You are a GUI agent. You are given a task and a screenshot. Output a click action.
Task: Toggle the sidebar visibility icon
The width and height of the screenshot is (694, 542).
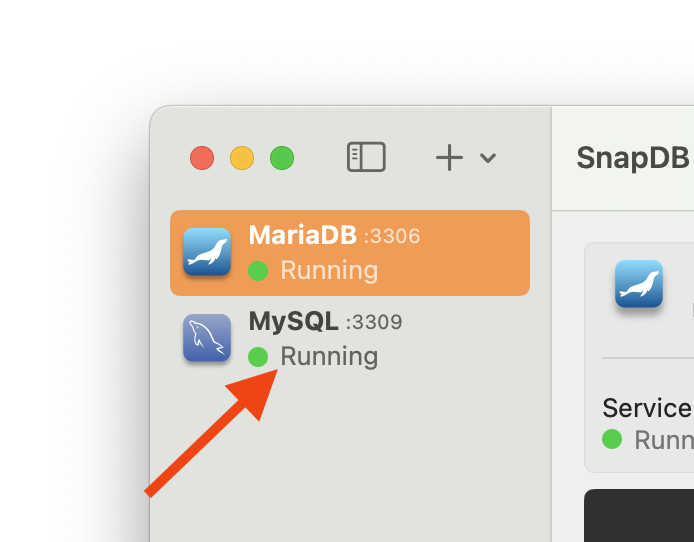pyautogui.click(x=366, y=157)
